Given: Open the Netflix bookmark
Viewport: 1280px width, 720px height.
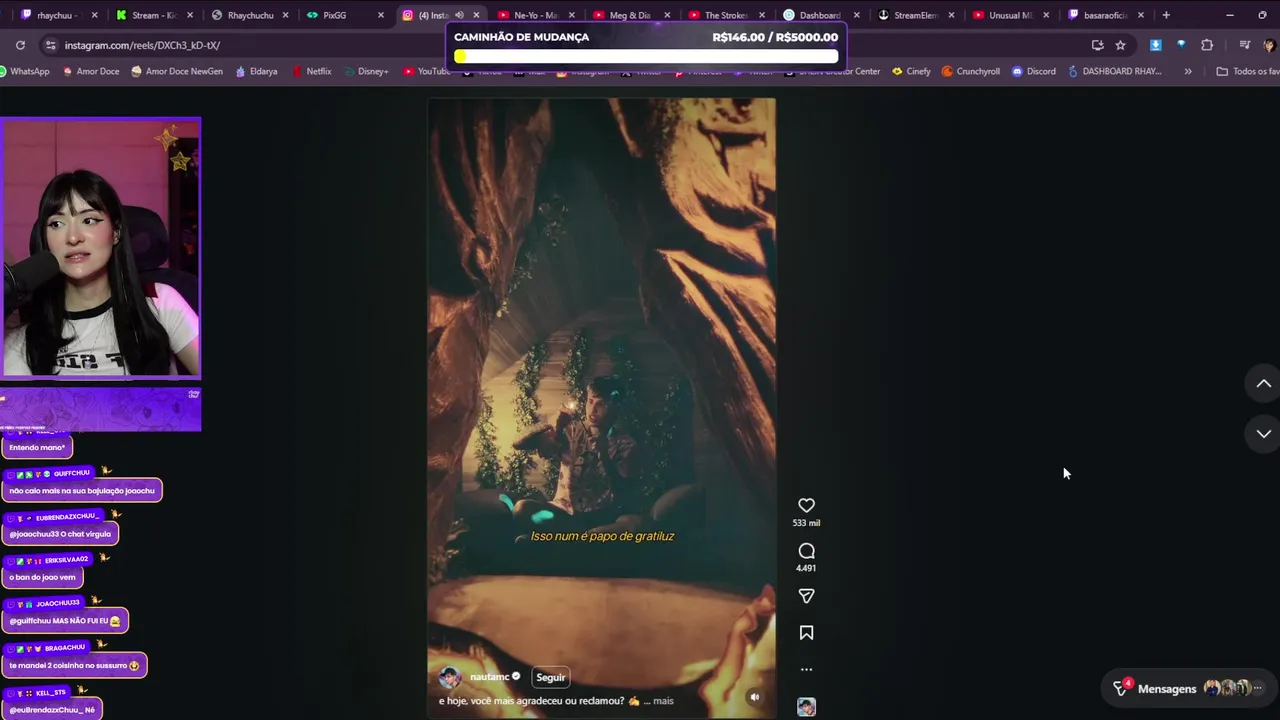Looking at the screenshot, I should coord(312,71).
